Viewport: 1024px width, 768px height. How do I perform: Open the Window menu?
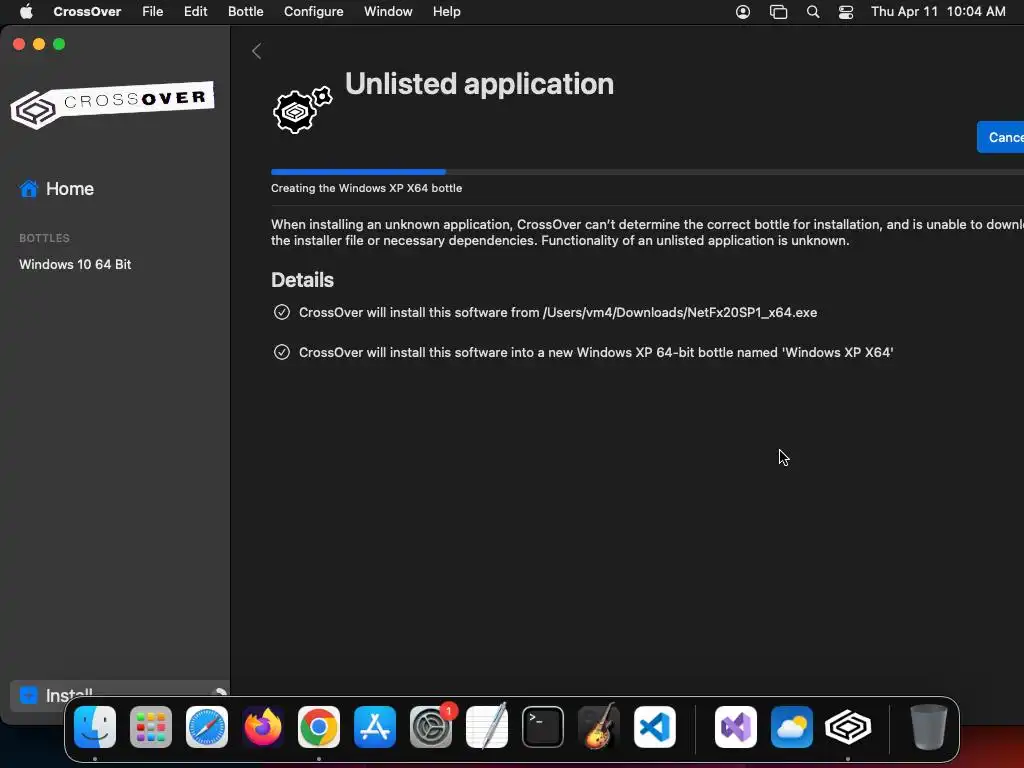tap(388, 12)
